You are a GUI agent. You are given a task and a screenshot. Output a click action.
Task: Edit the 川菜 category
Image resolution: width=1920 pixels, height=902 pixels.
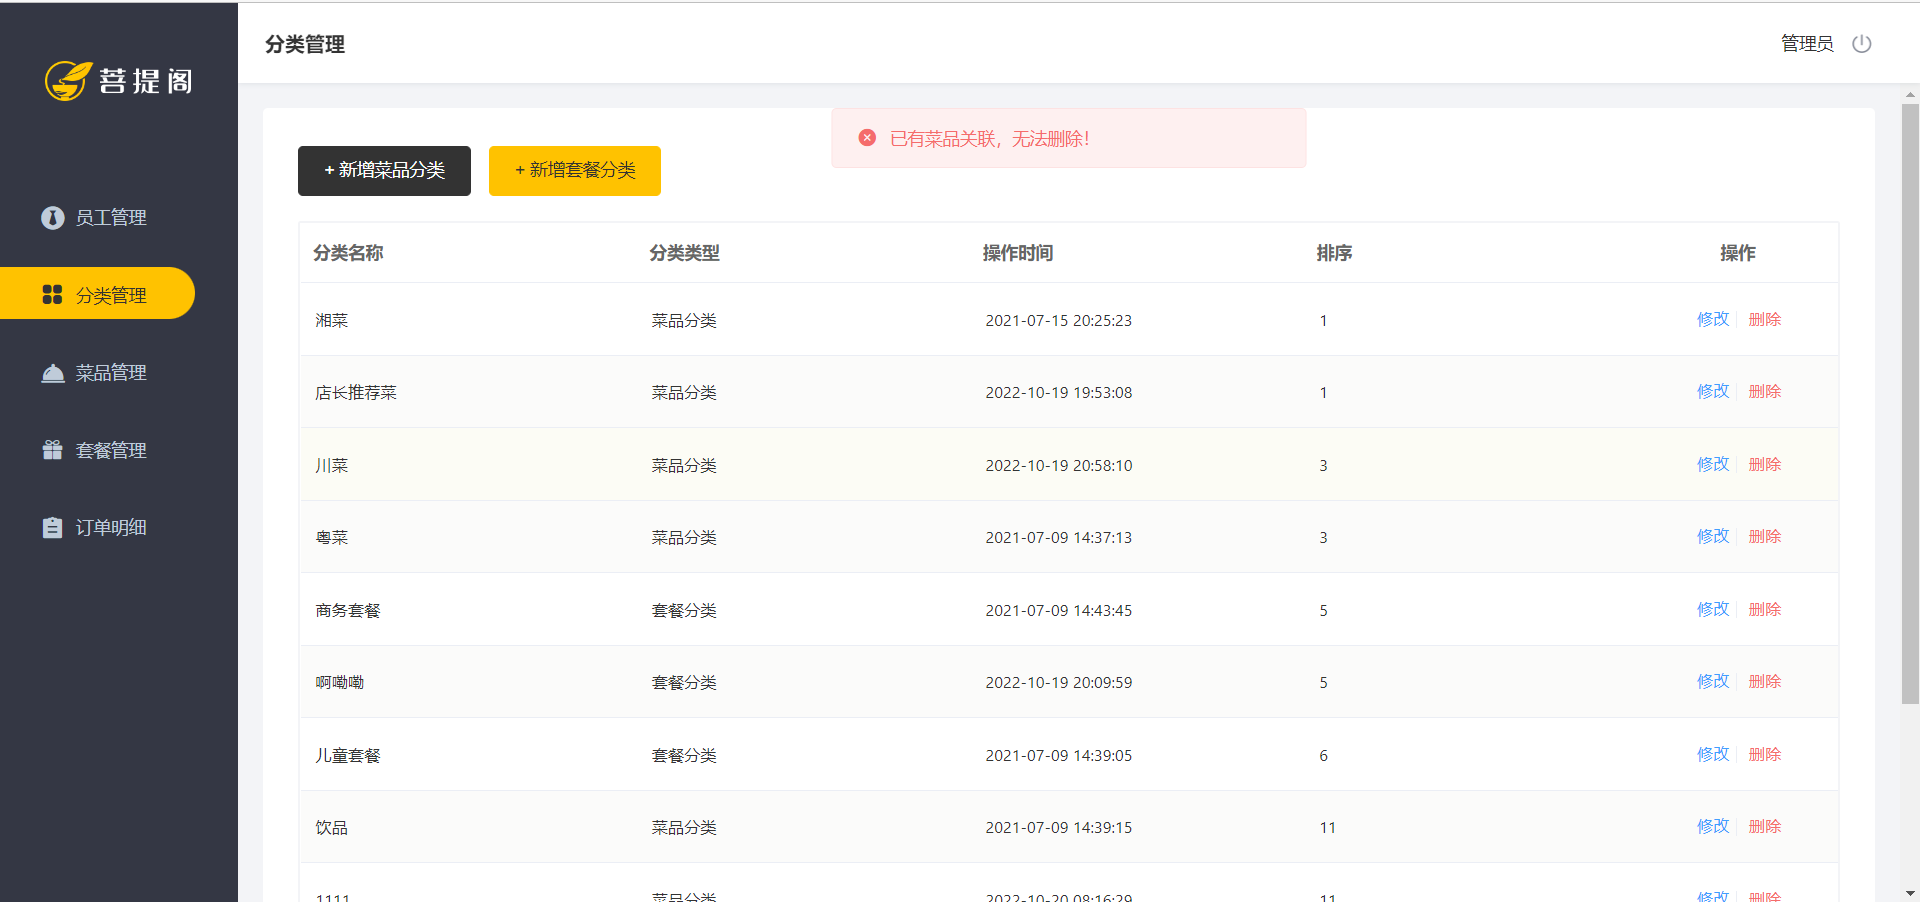(1713, 464)
